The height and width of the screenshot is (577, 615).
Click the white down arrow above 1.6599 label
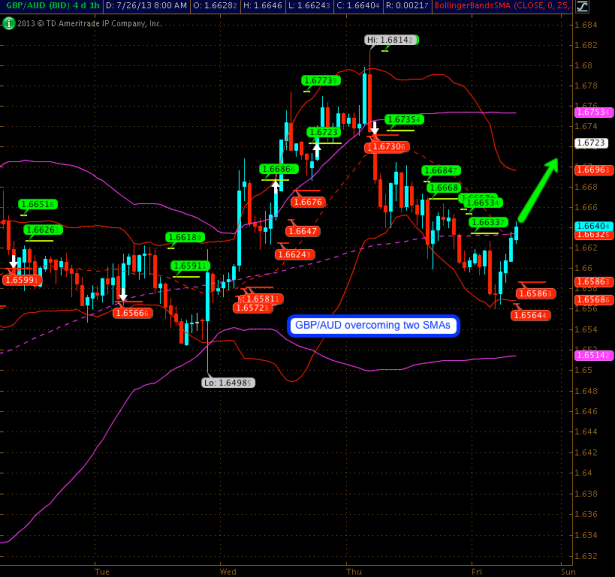(x=13, y=262)
